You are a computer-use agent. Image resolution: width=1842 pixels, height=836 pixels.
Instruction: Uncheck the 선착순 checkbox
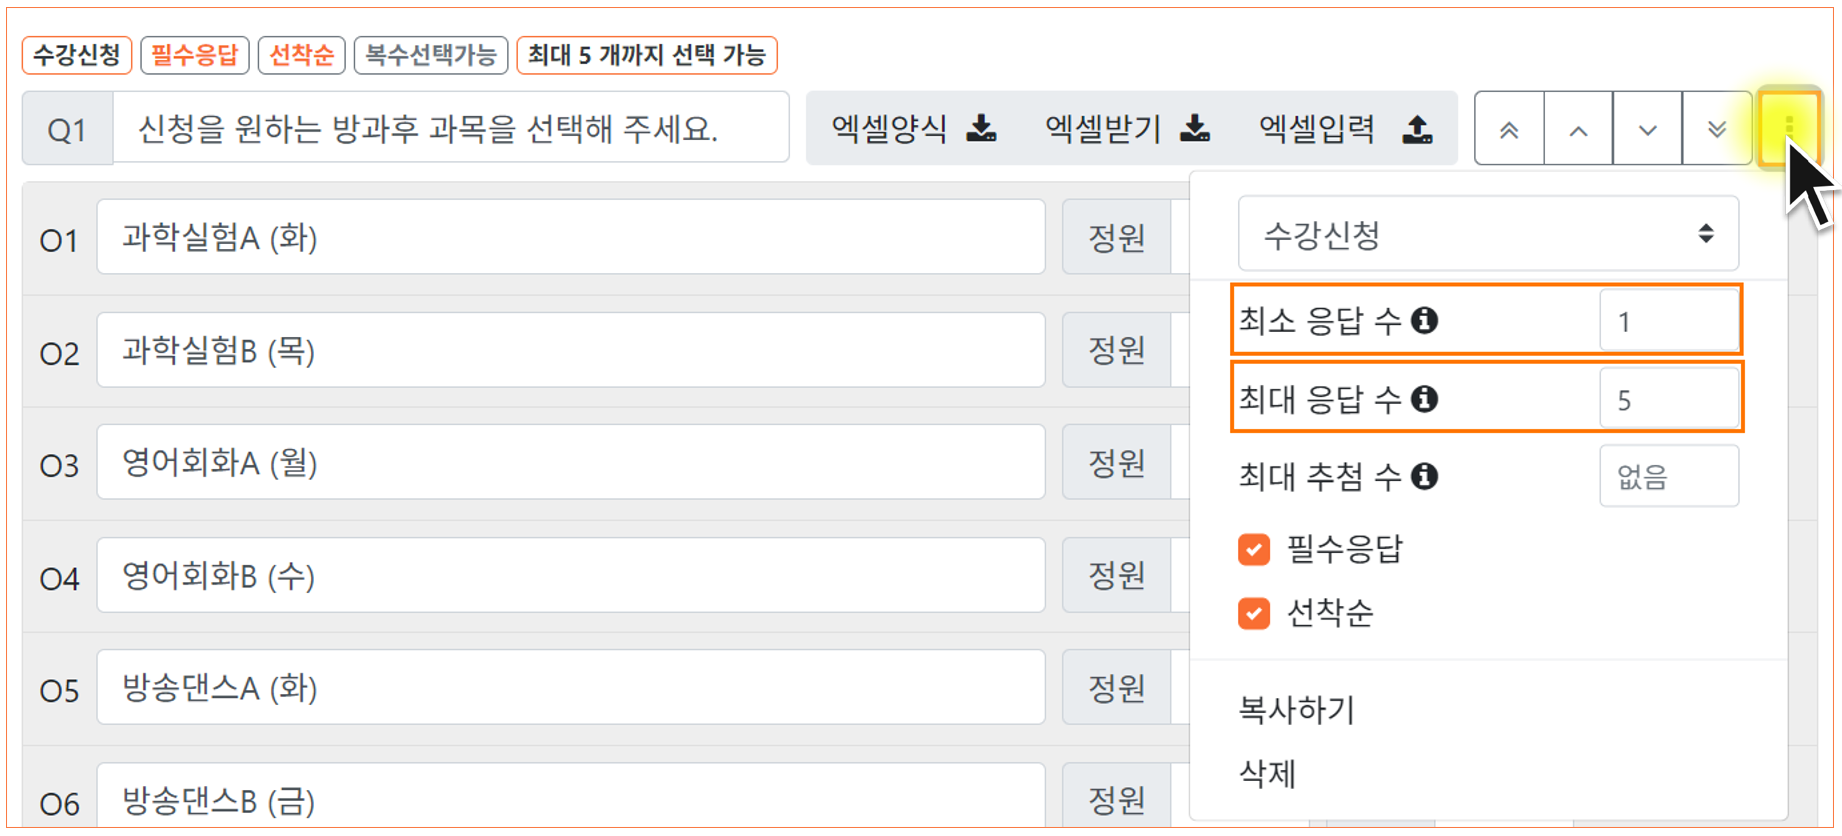click(1254, 612)
